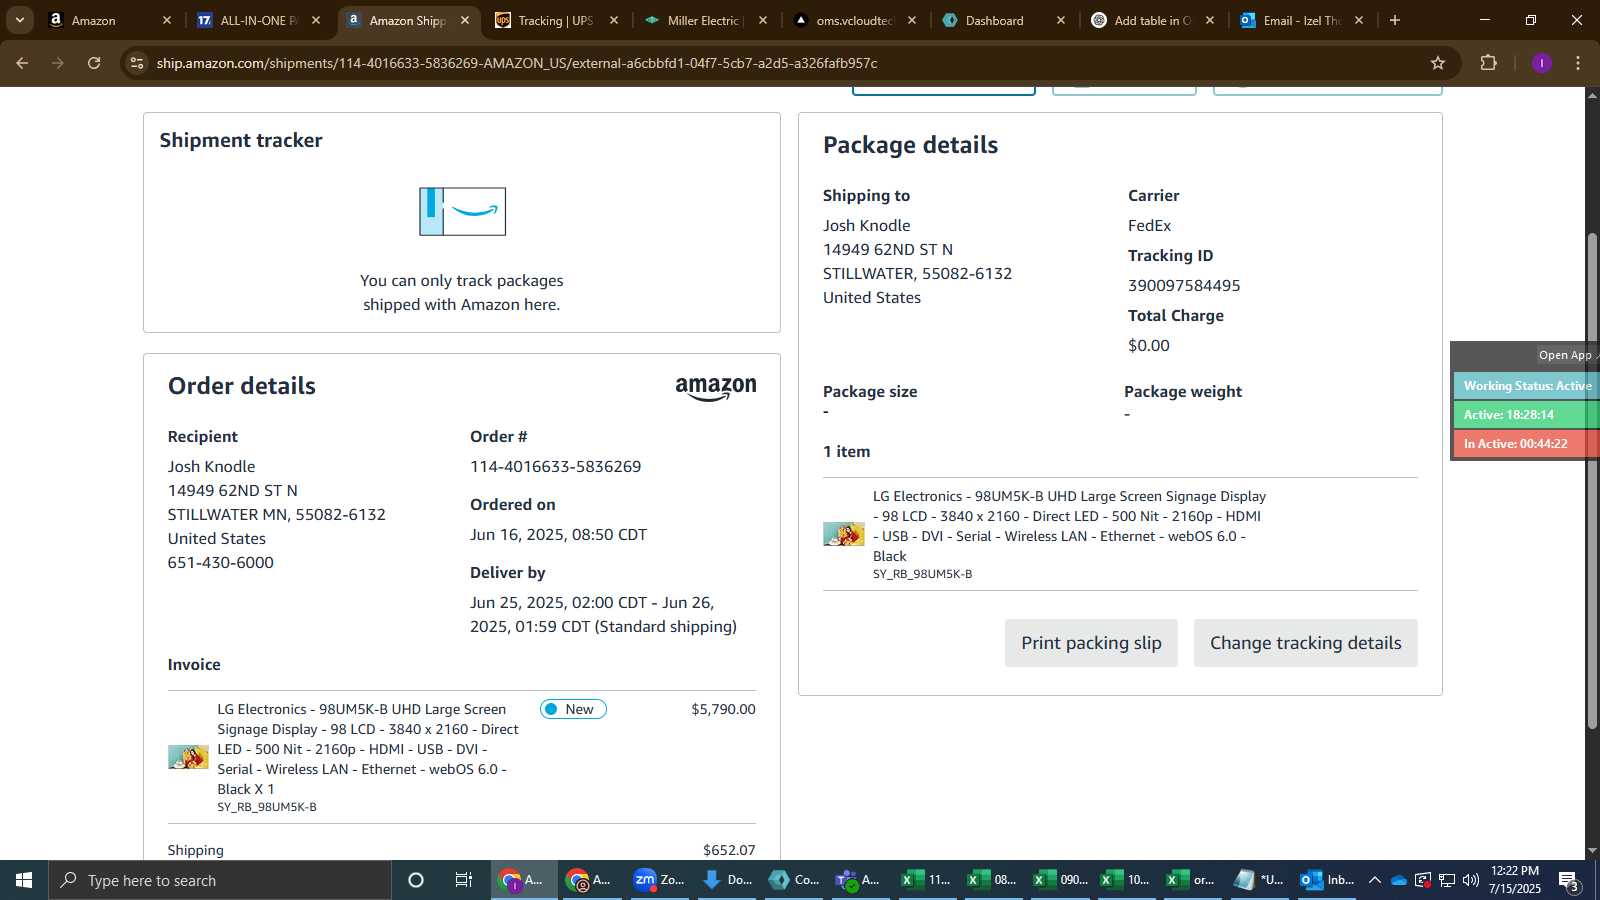Click SKU SY_RB_98UM5K-B in Package details

(922, 574)
